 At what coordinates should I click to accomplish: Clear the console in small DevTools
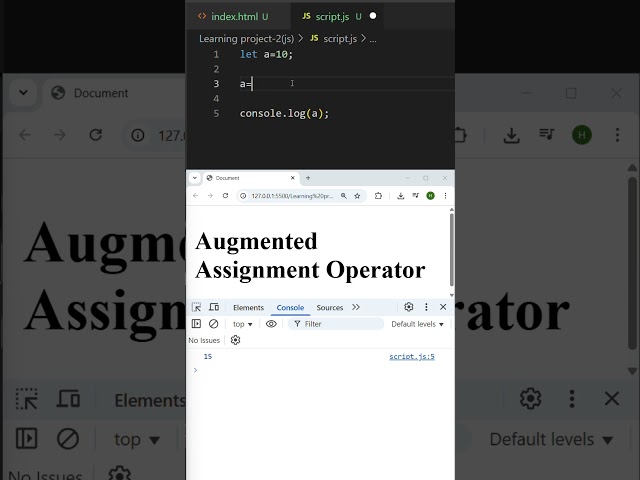(213, 324)
